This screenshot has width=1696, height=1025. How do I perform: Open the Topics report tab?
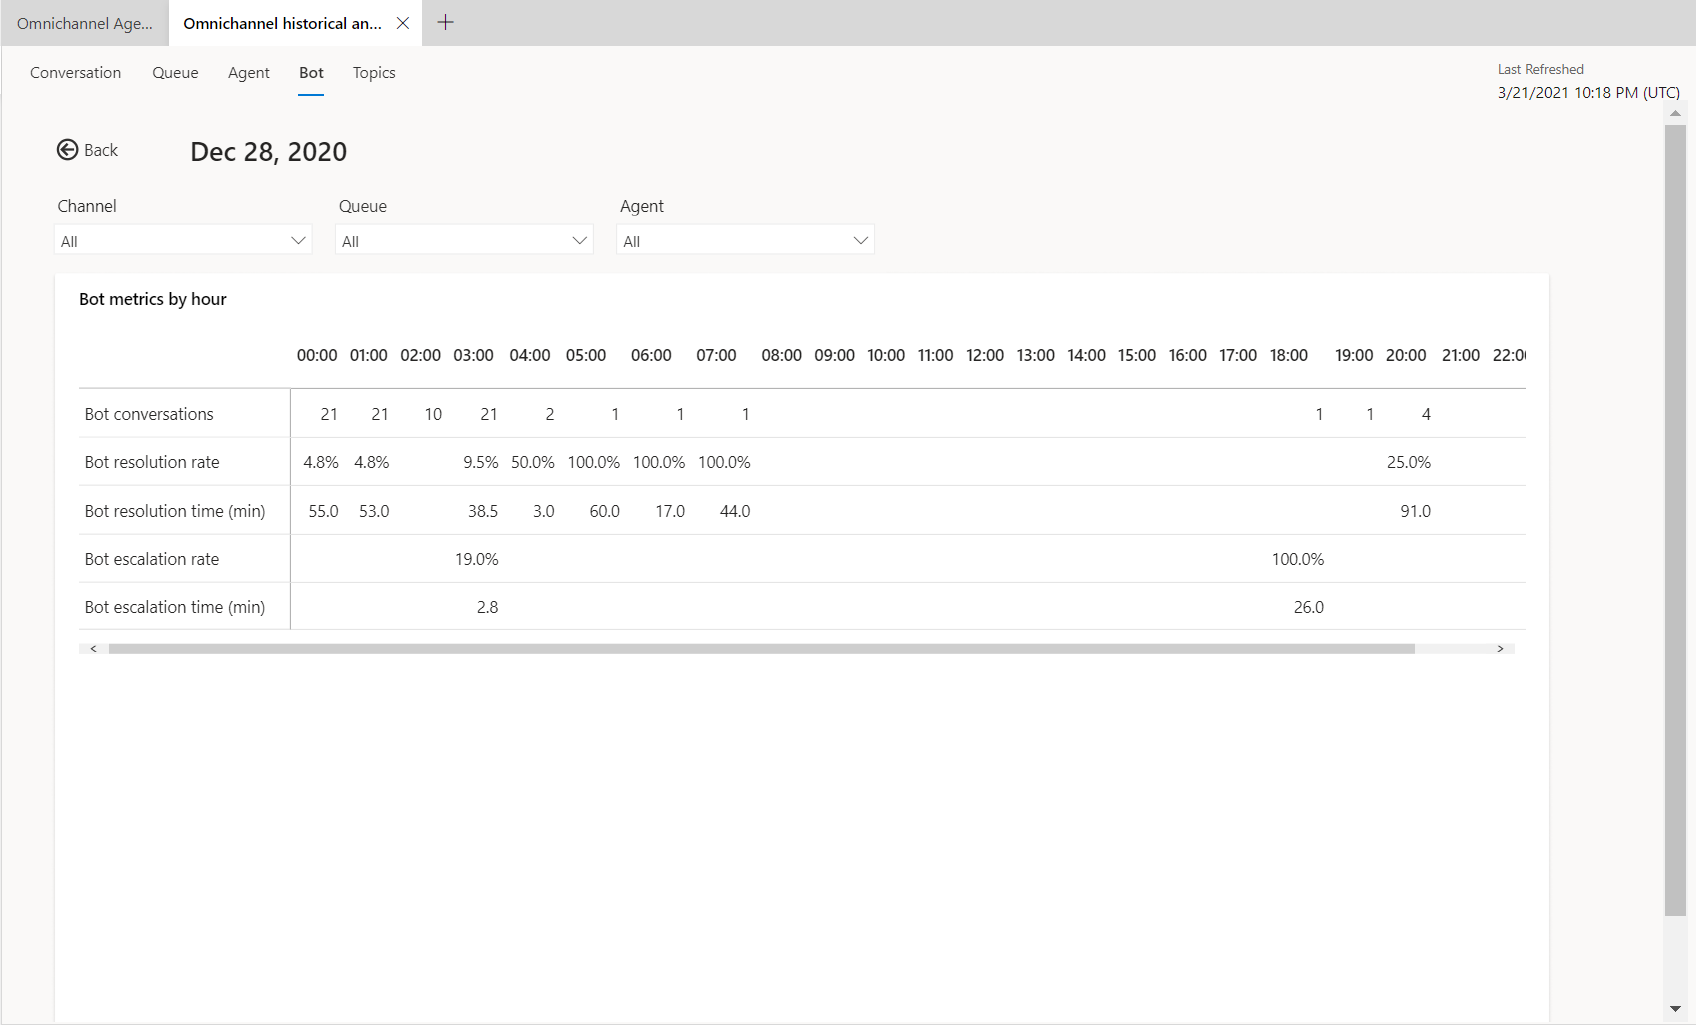[x=374, y=73]
